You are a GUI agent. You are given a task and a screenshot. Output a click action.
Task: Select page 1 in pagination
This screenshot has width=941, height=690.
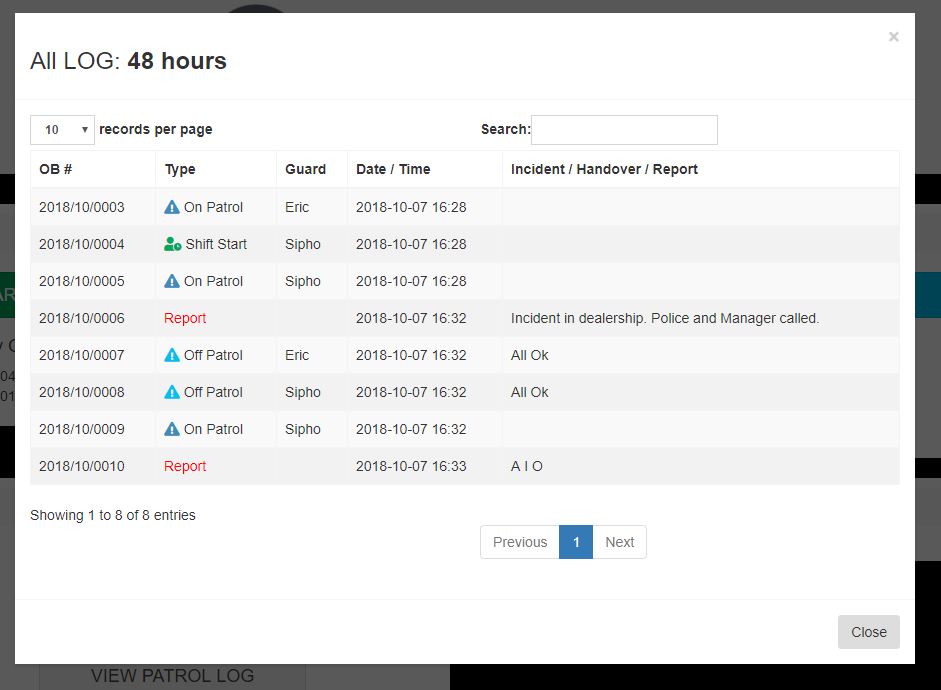tap(576, 542)
